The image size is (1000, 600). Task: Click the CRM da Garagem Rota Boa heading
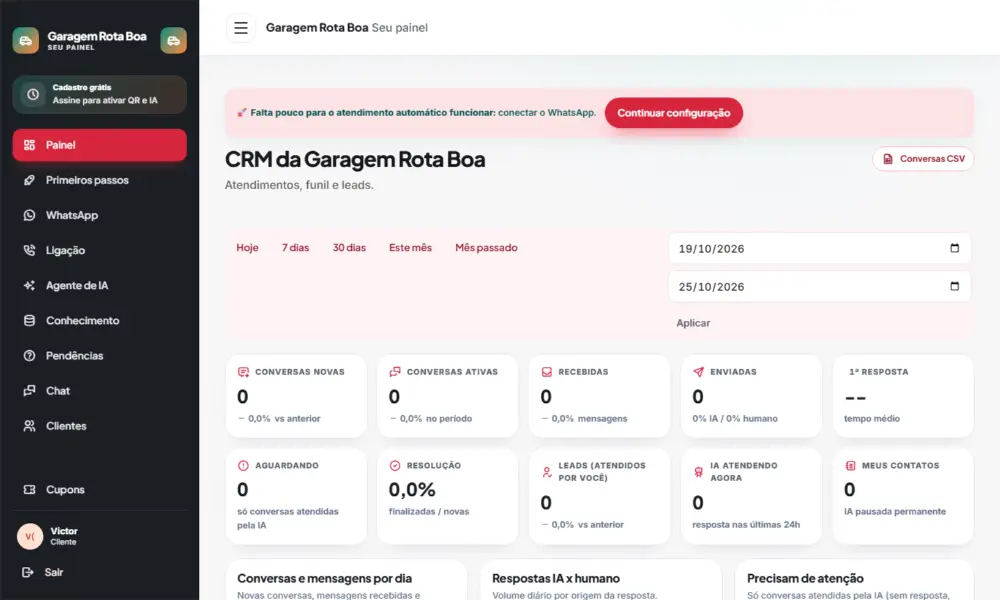(x=355, y=159)
